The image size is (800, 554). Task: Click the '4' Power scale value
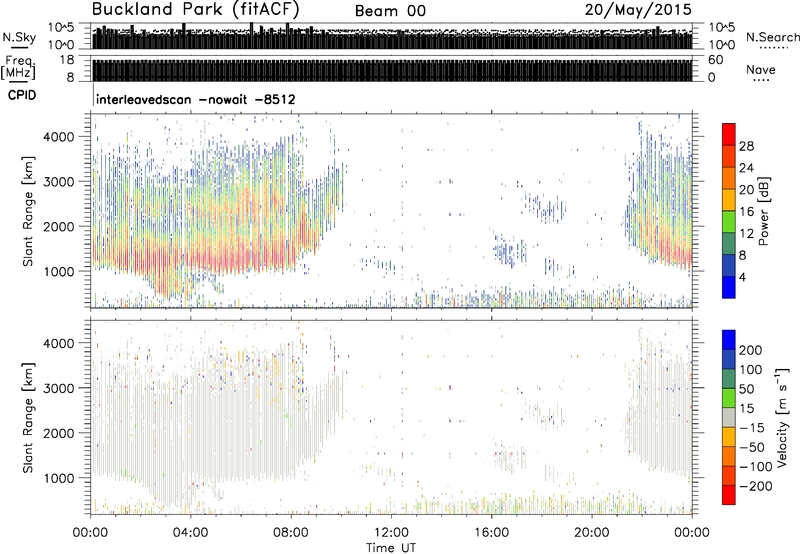point(742,277)
